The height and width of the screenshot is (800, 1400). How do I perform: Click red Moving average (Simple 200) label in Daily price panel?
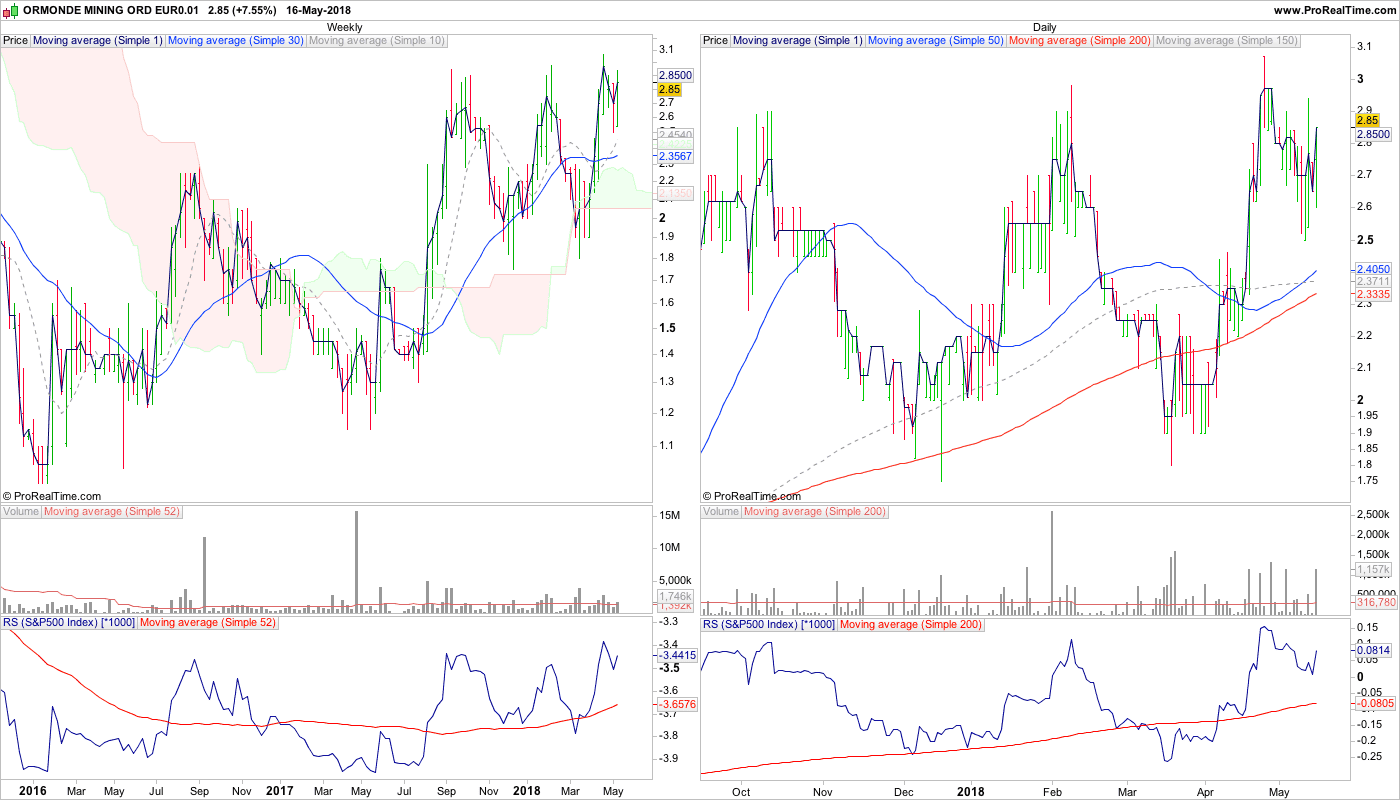[x=1080, y=41]
